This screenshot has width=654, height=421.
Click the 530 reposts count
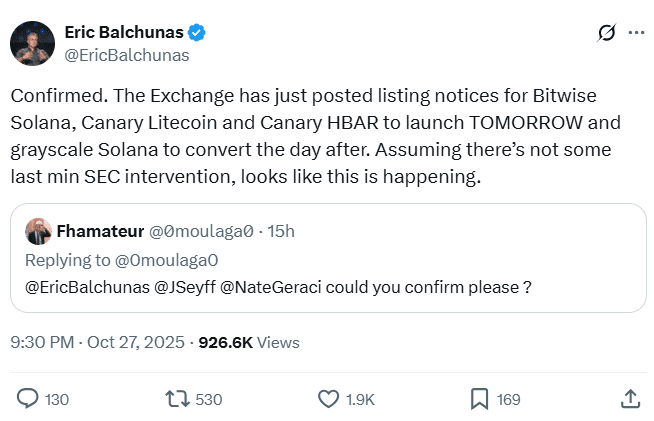[209, 400]
